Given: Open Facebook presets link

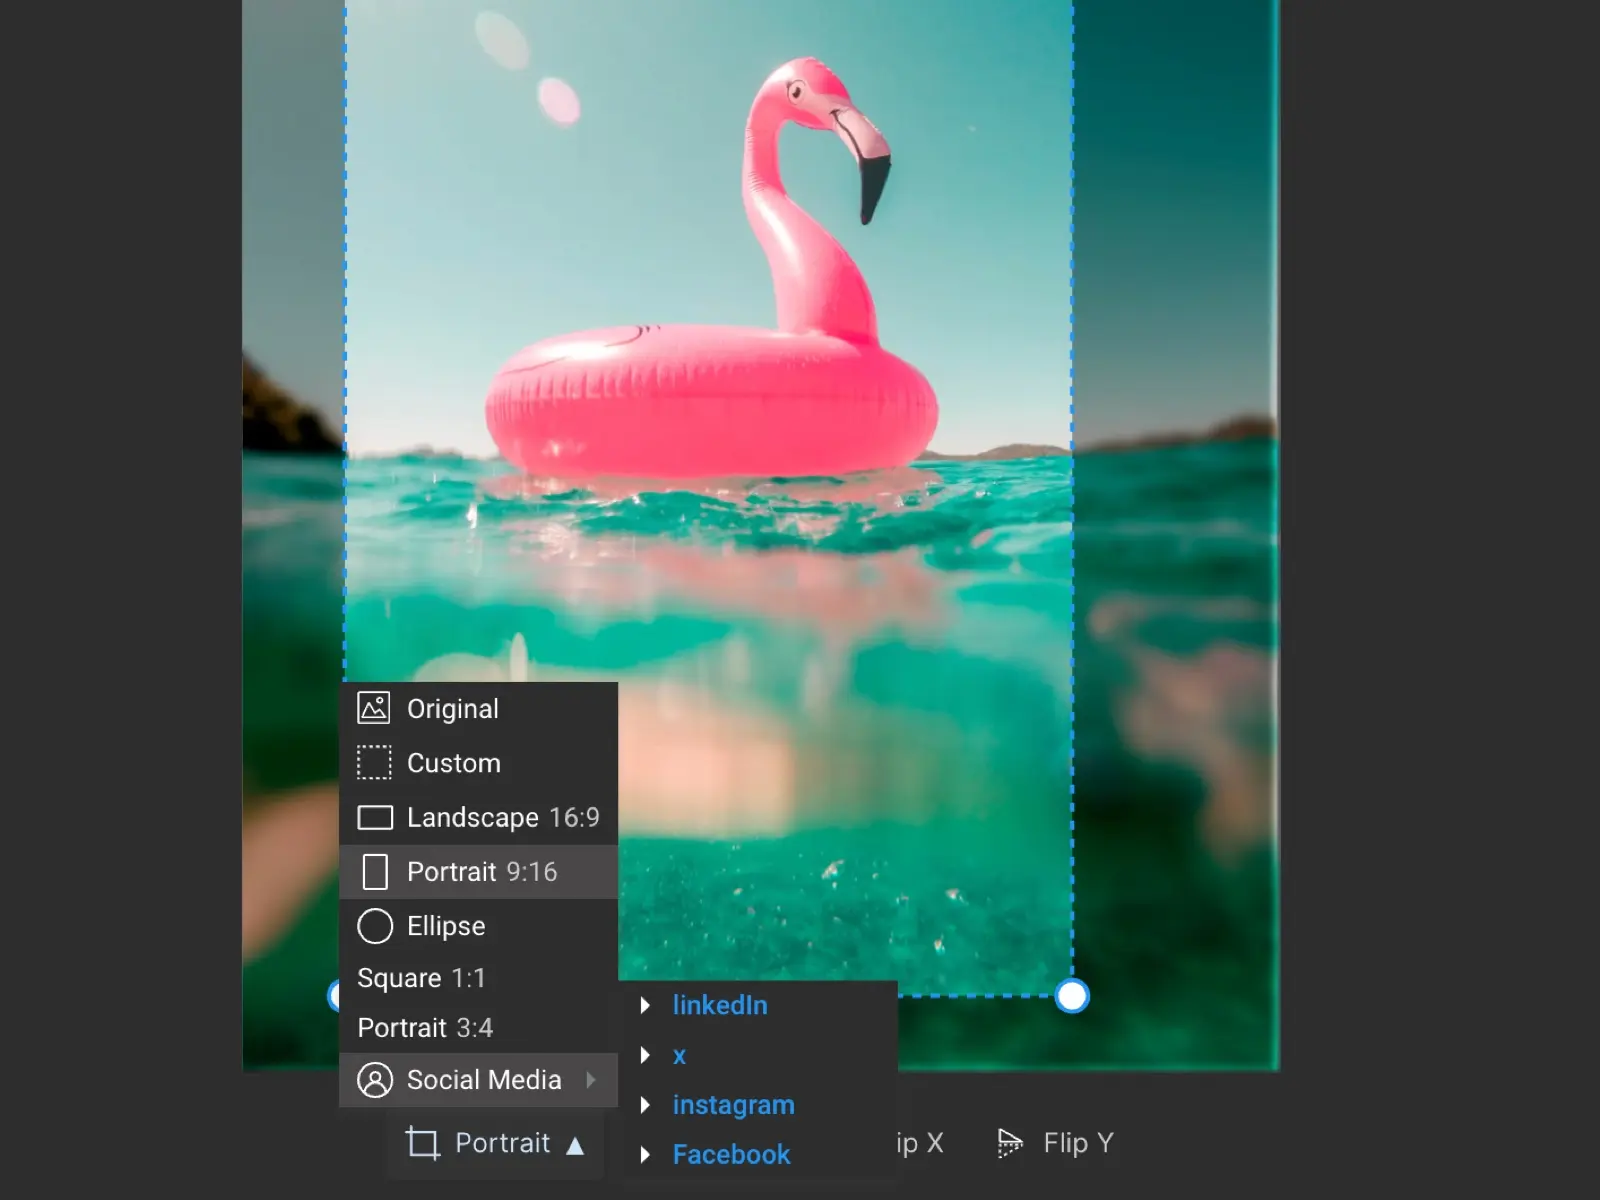Looking at the screenshot, I should point(731,1155).
